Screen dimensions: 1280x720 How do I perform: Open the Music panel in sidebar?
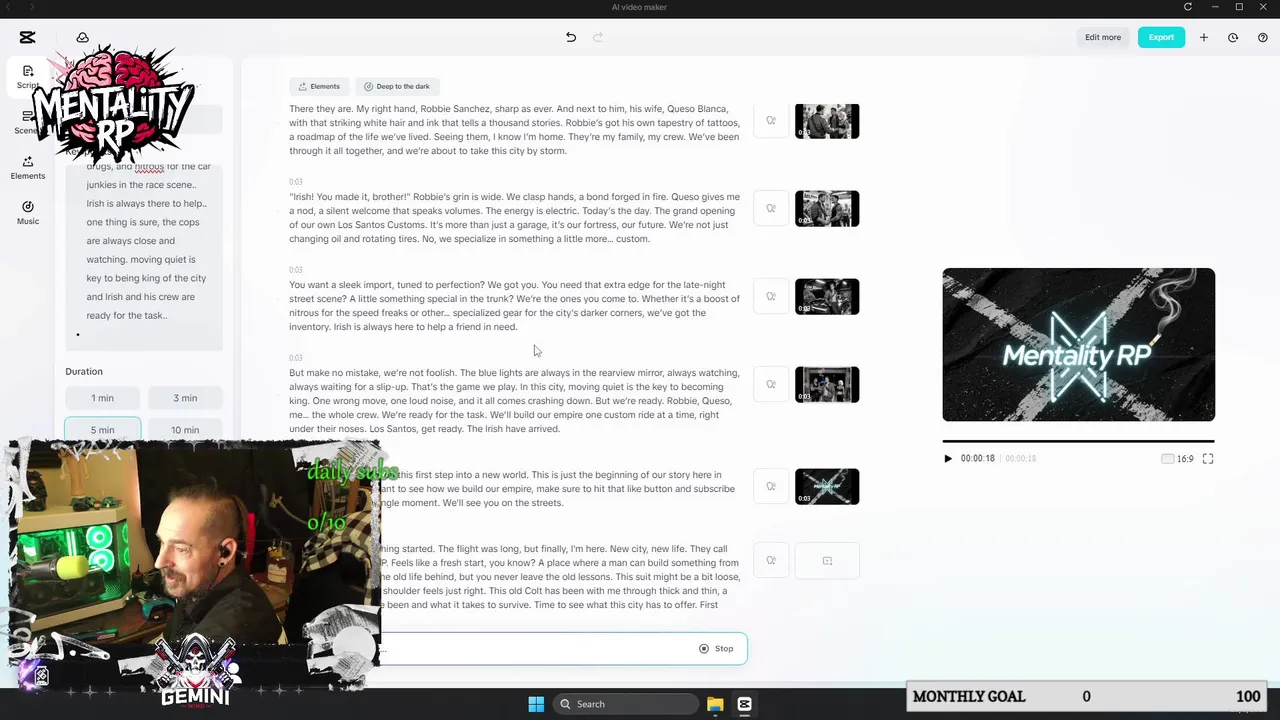(28, 212)
